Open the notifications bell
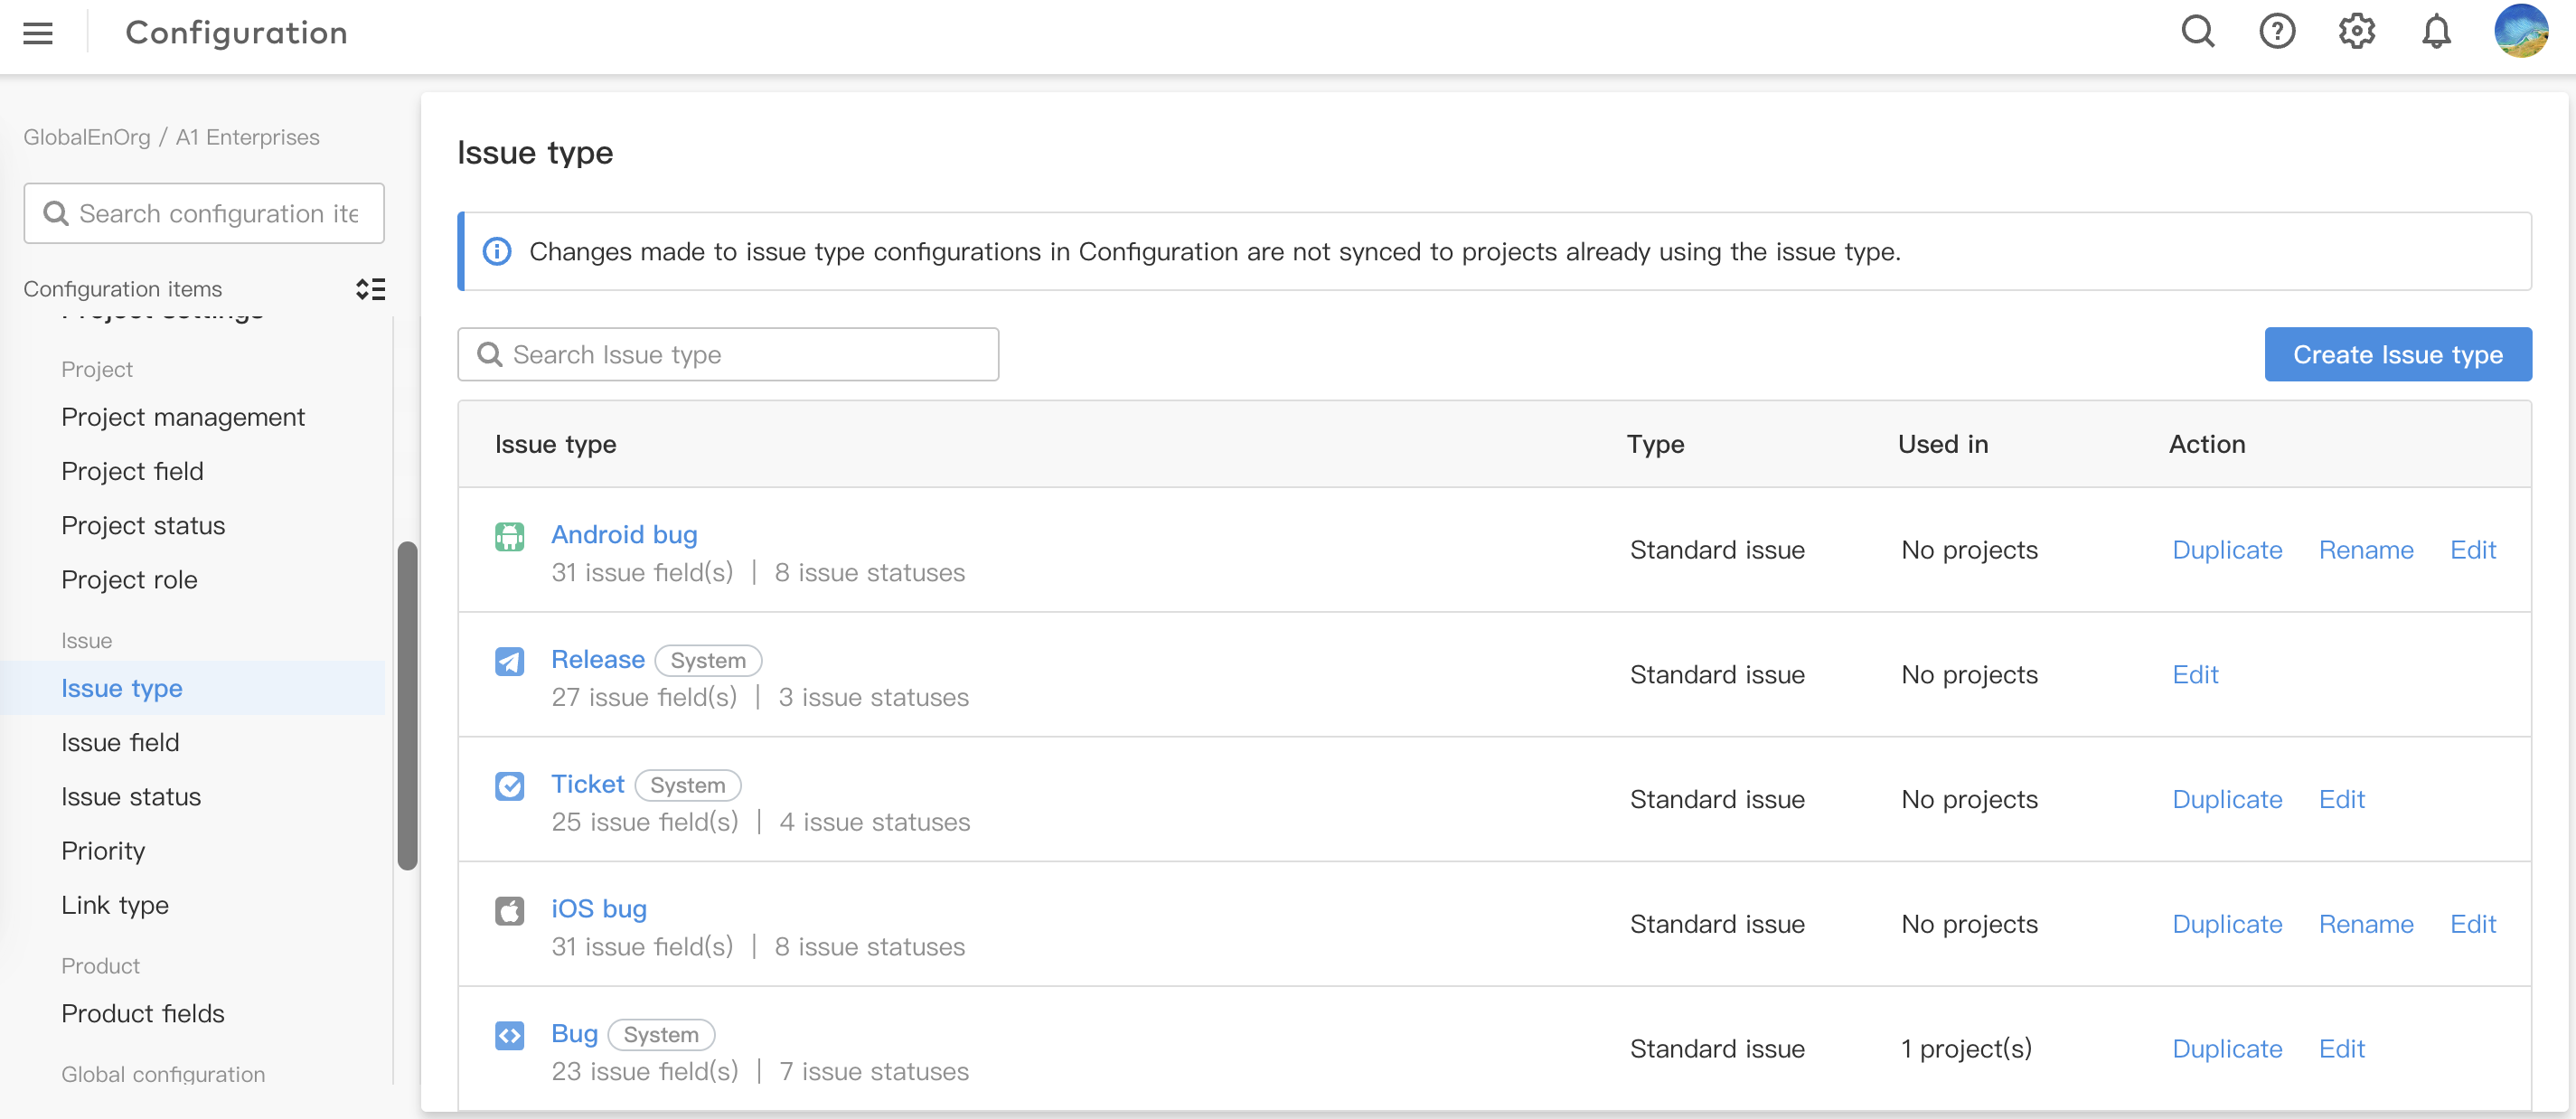This screenshot has width=2576, height=1119. [2436, 32]
